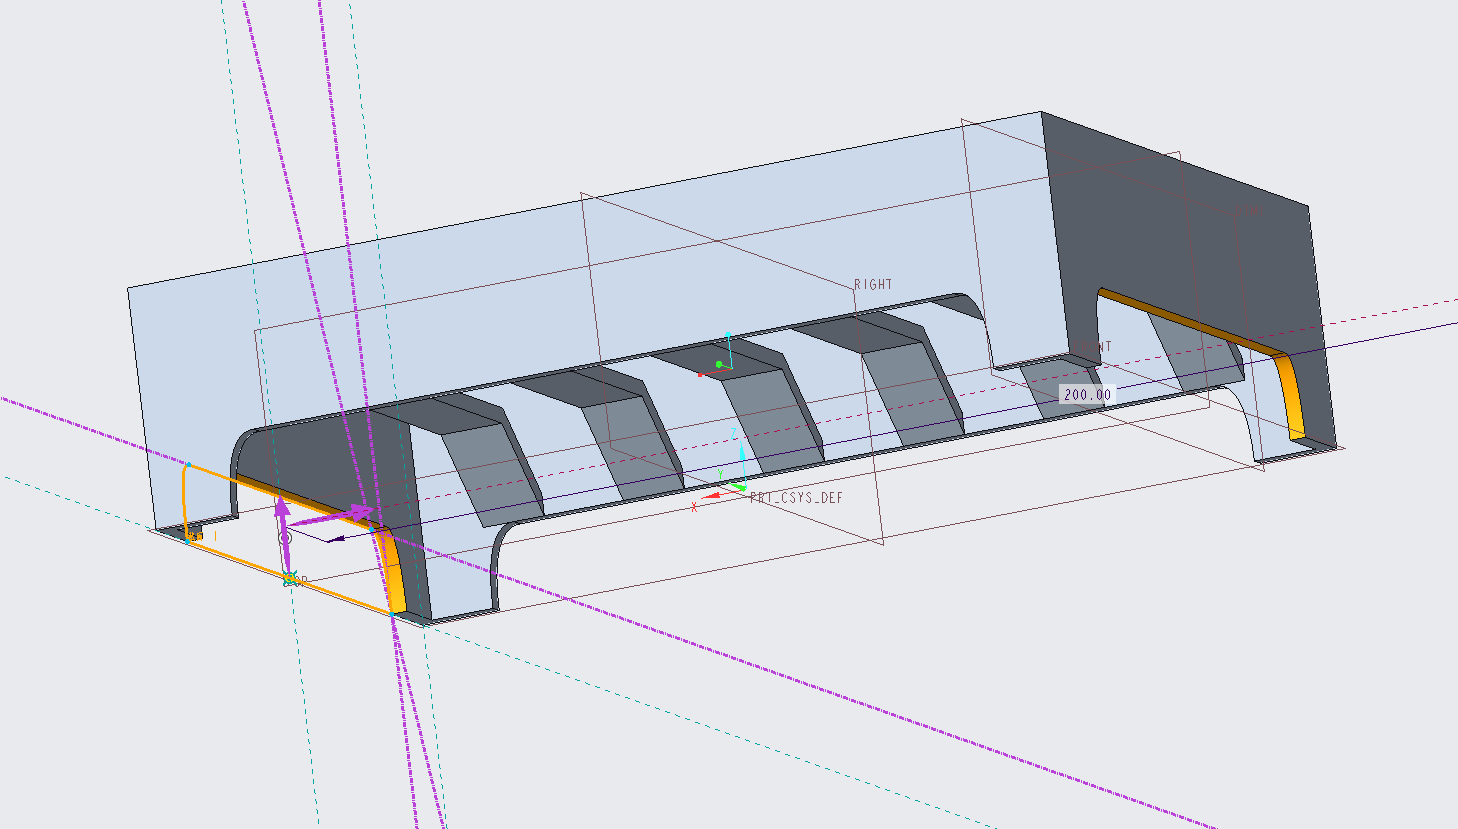The width and height of the screenshot is (1458, 829).
Task: Select the cyan vertex at the sketch's rounded top-left corner
Action: click(x=188, y=464)
